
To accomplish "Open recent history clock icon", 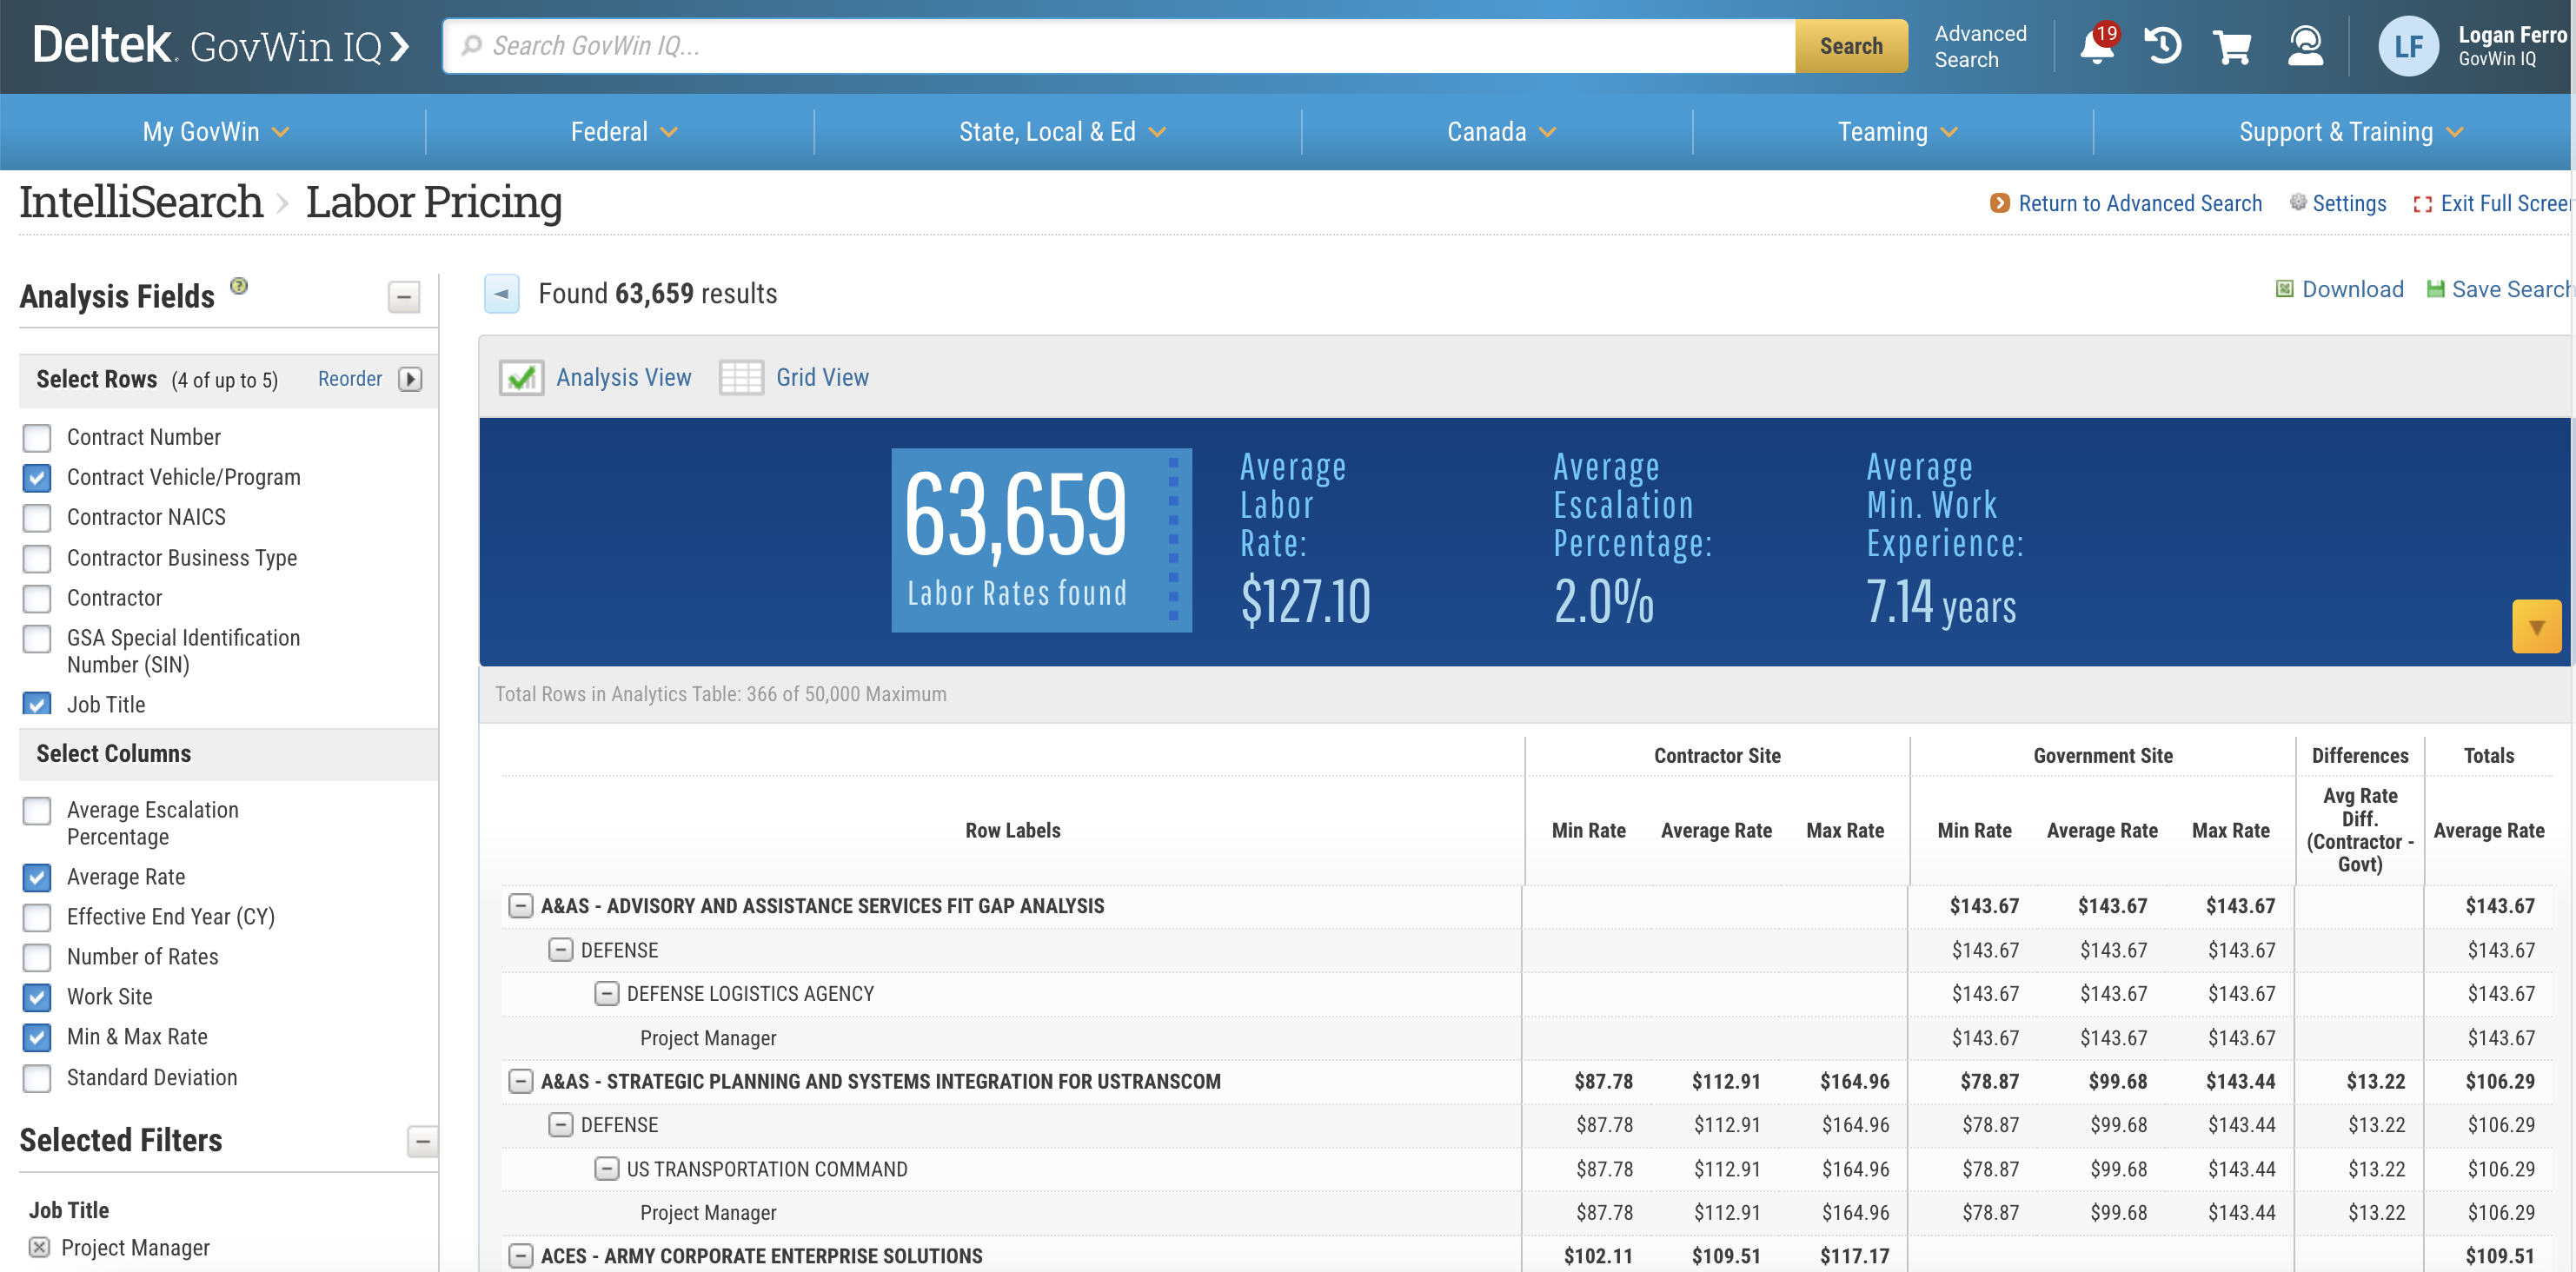I will click(x=2163, y=45).
